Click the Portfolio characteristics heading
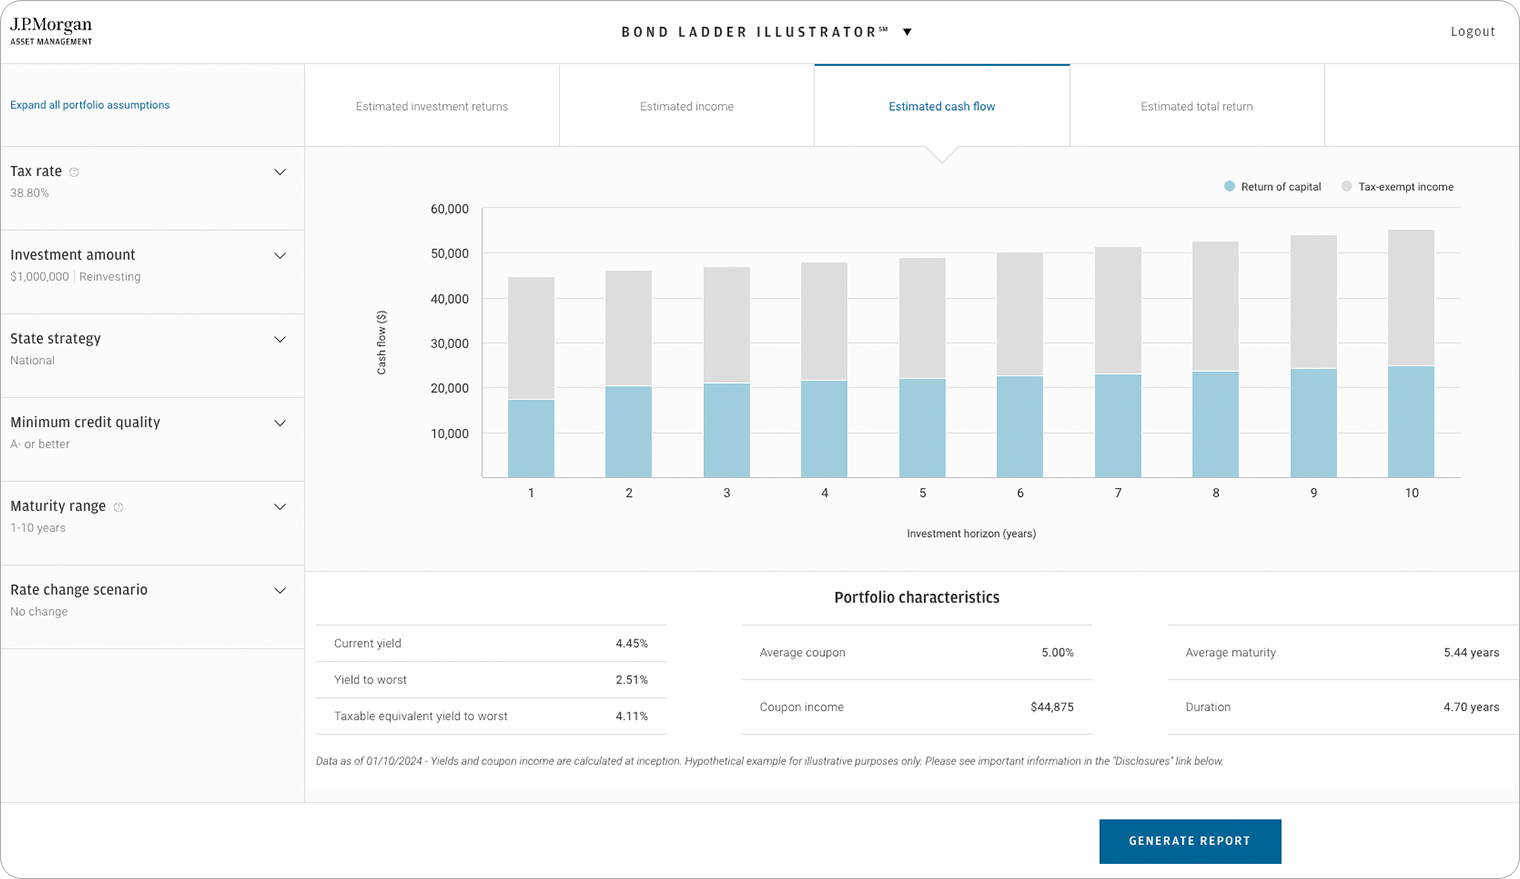 pos(917,598)
